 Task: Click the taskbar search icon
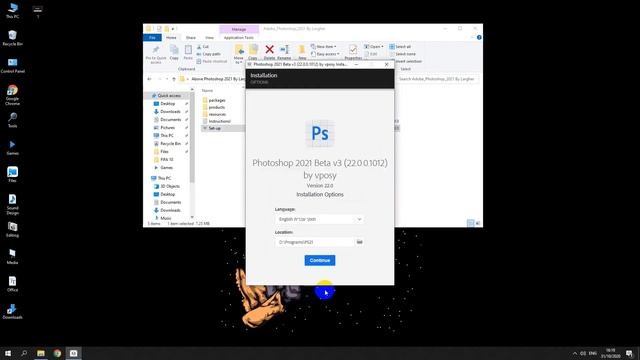24,353
